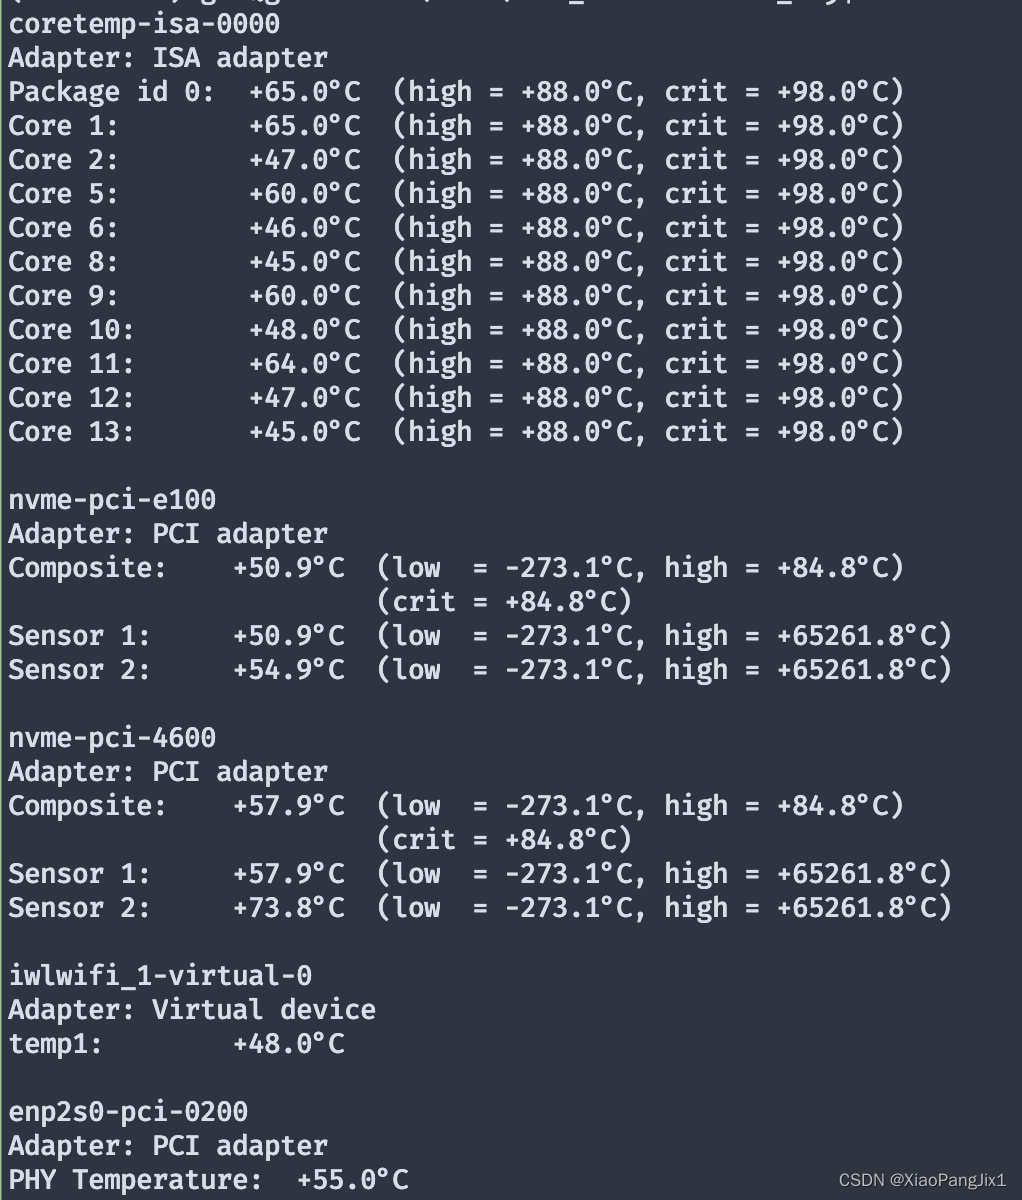Screen dimensions: 1022x1200
Task: Click the PHY Temperature label
Action: [x=136, y=1180]
